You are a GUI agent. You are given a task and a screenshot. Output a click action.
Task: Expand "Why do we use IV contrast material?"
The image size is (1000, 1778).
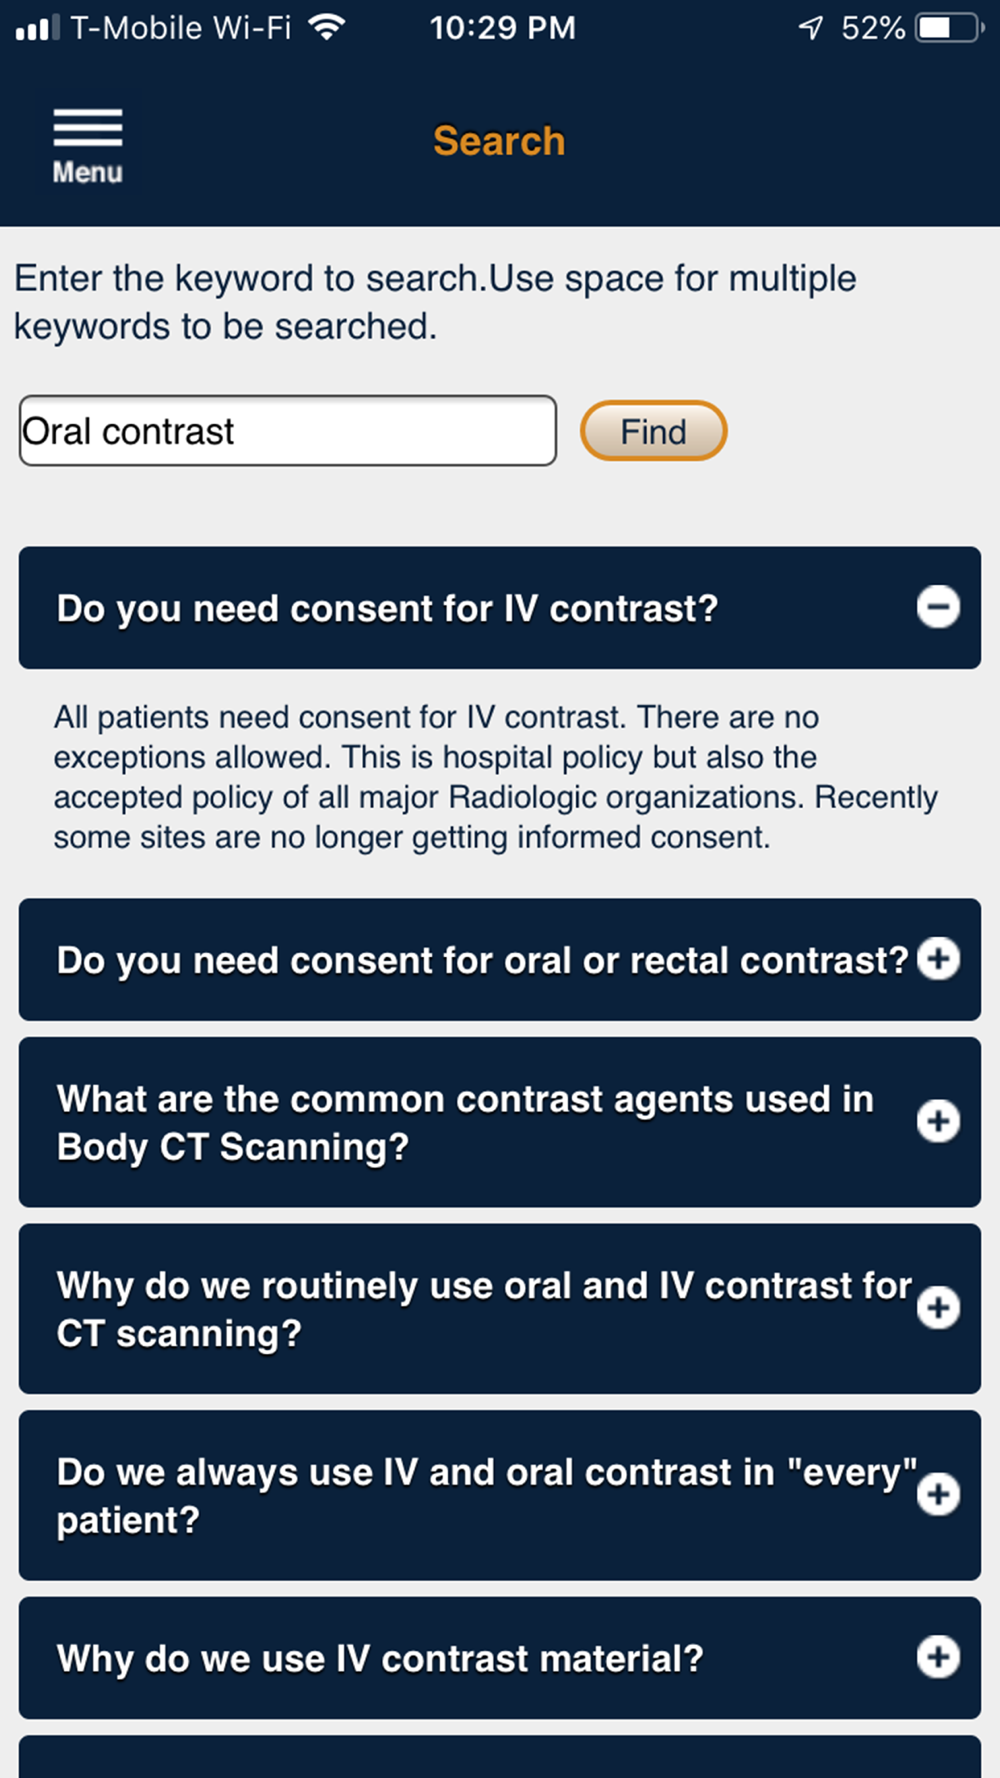pos(500,1658)
